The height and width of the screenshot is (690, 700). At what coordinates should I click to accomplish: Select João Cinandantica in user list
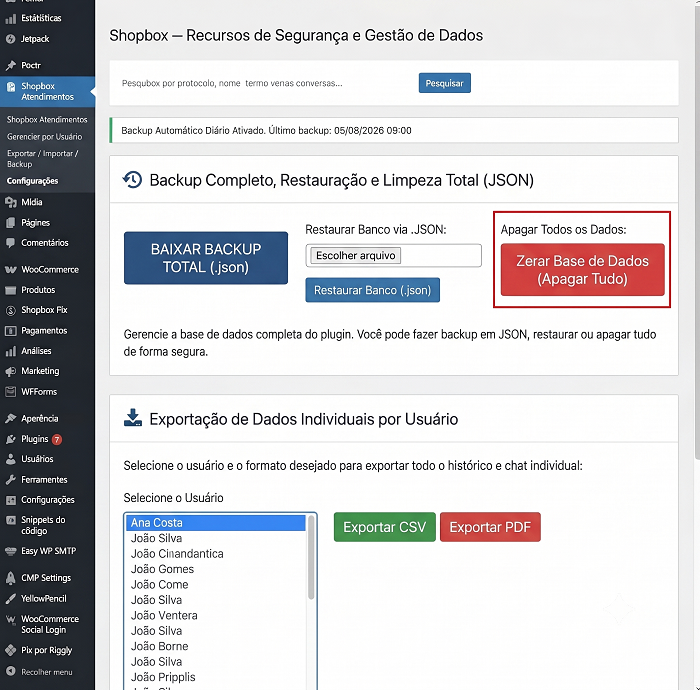point(216,553)
